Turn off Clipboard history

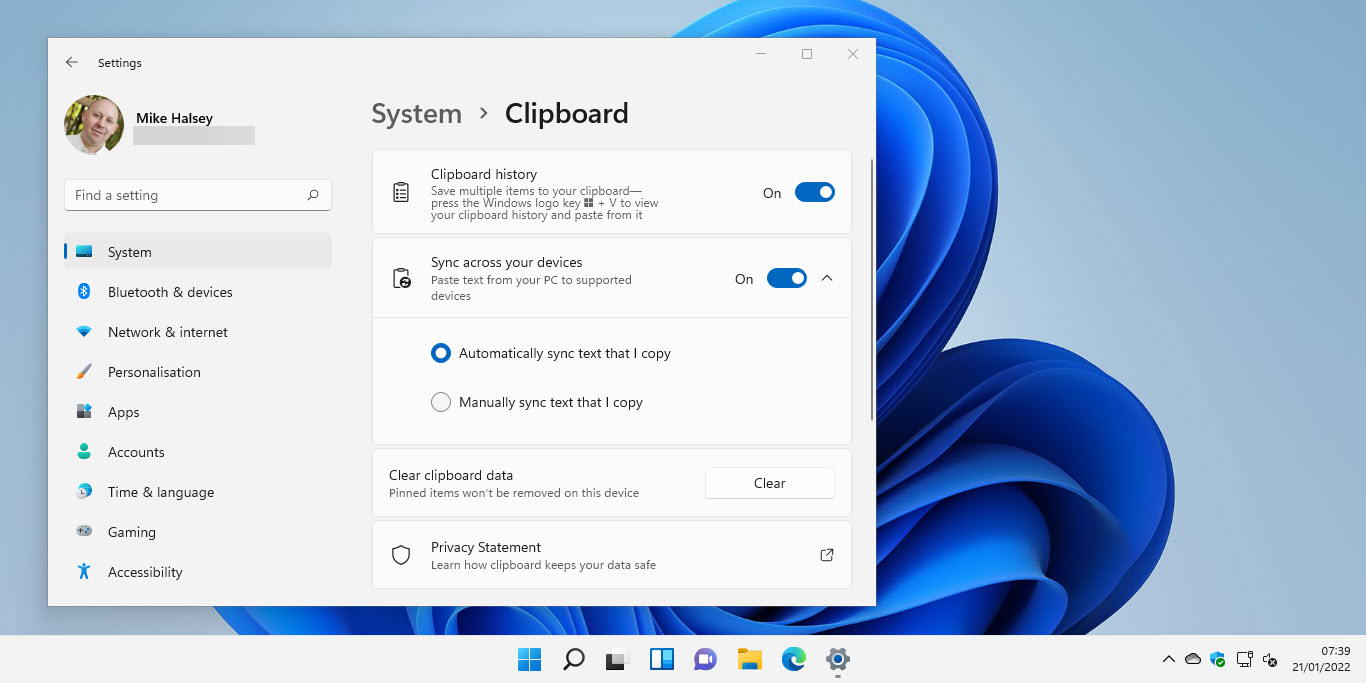point(814,192)
